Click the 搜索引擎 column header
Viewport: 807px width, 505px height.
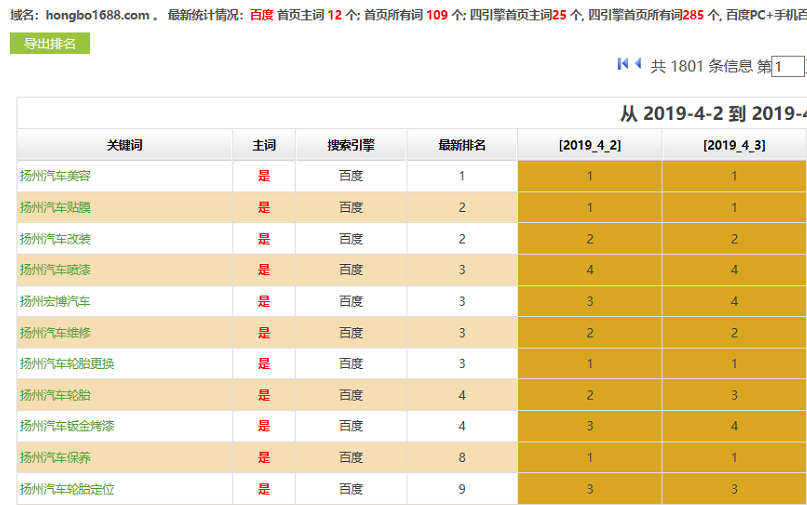click(351, 145)
